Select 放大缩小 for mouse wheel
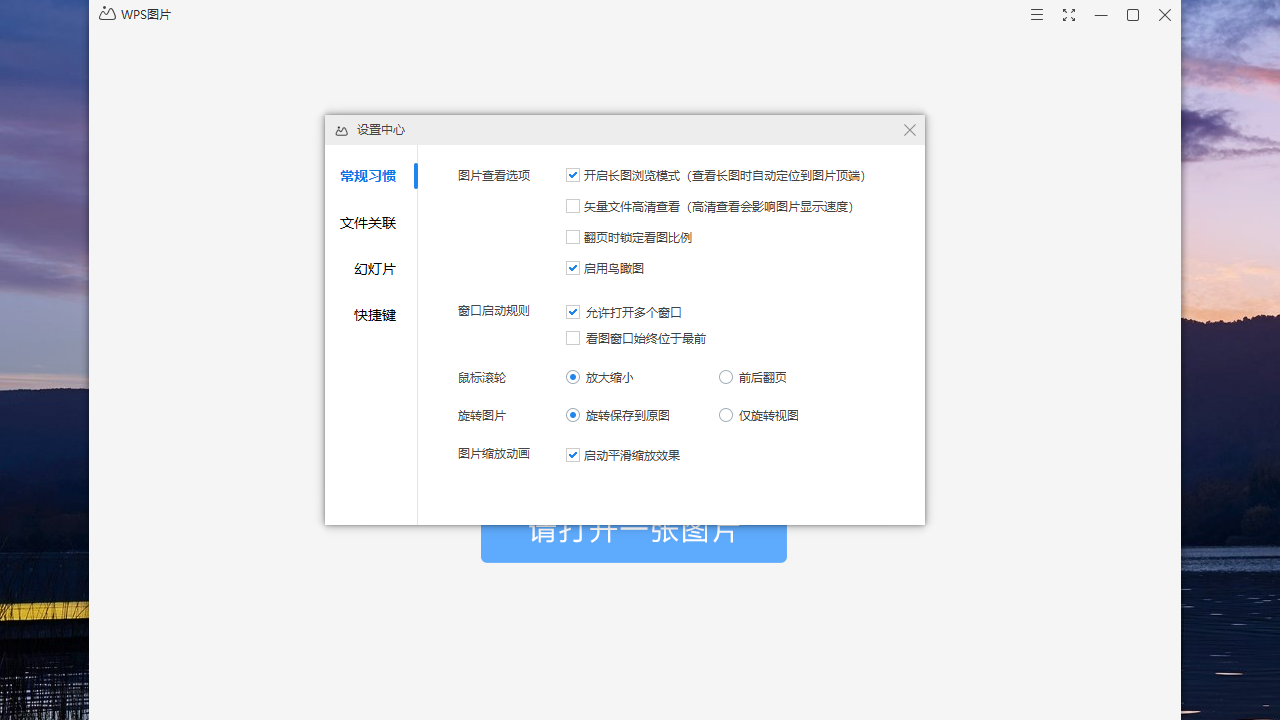The height and width of the screenshot is (720, 1280). click(573, 377)
